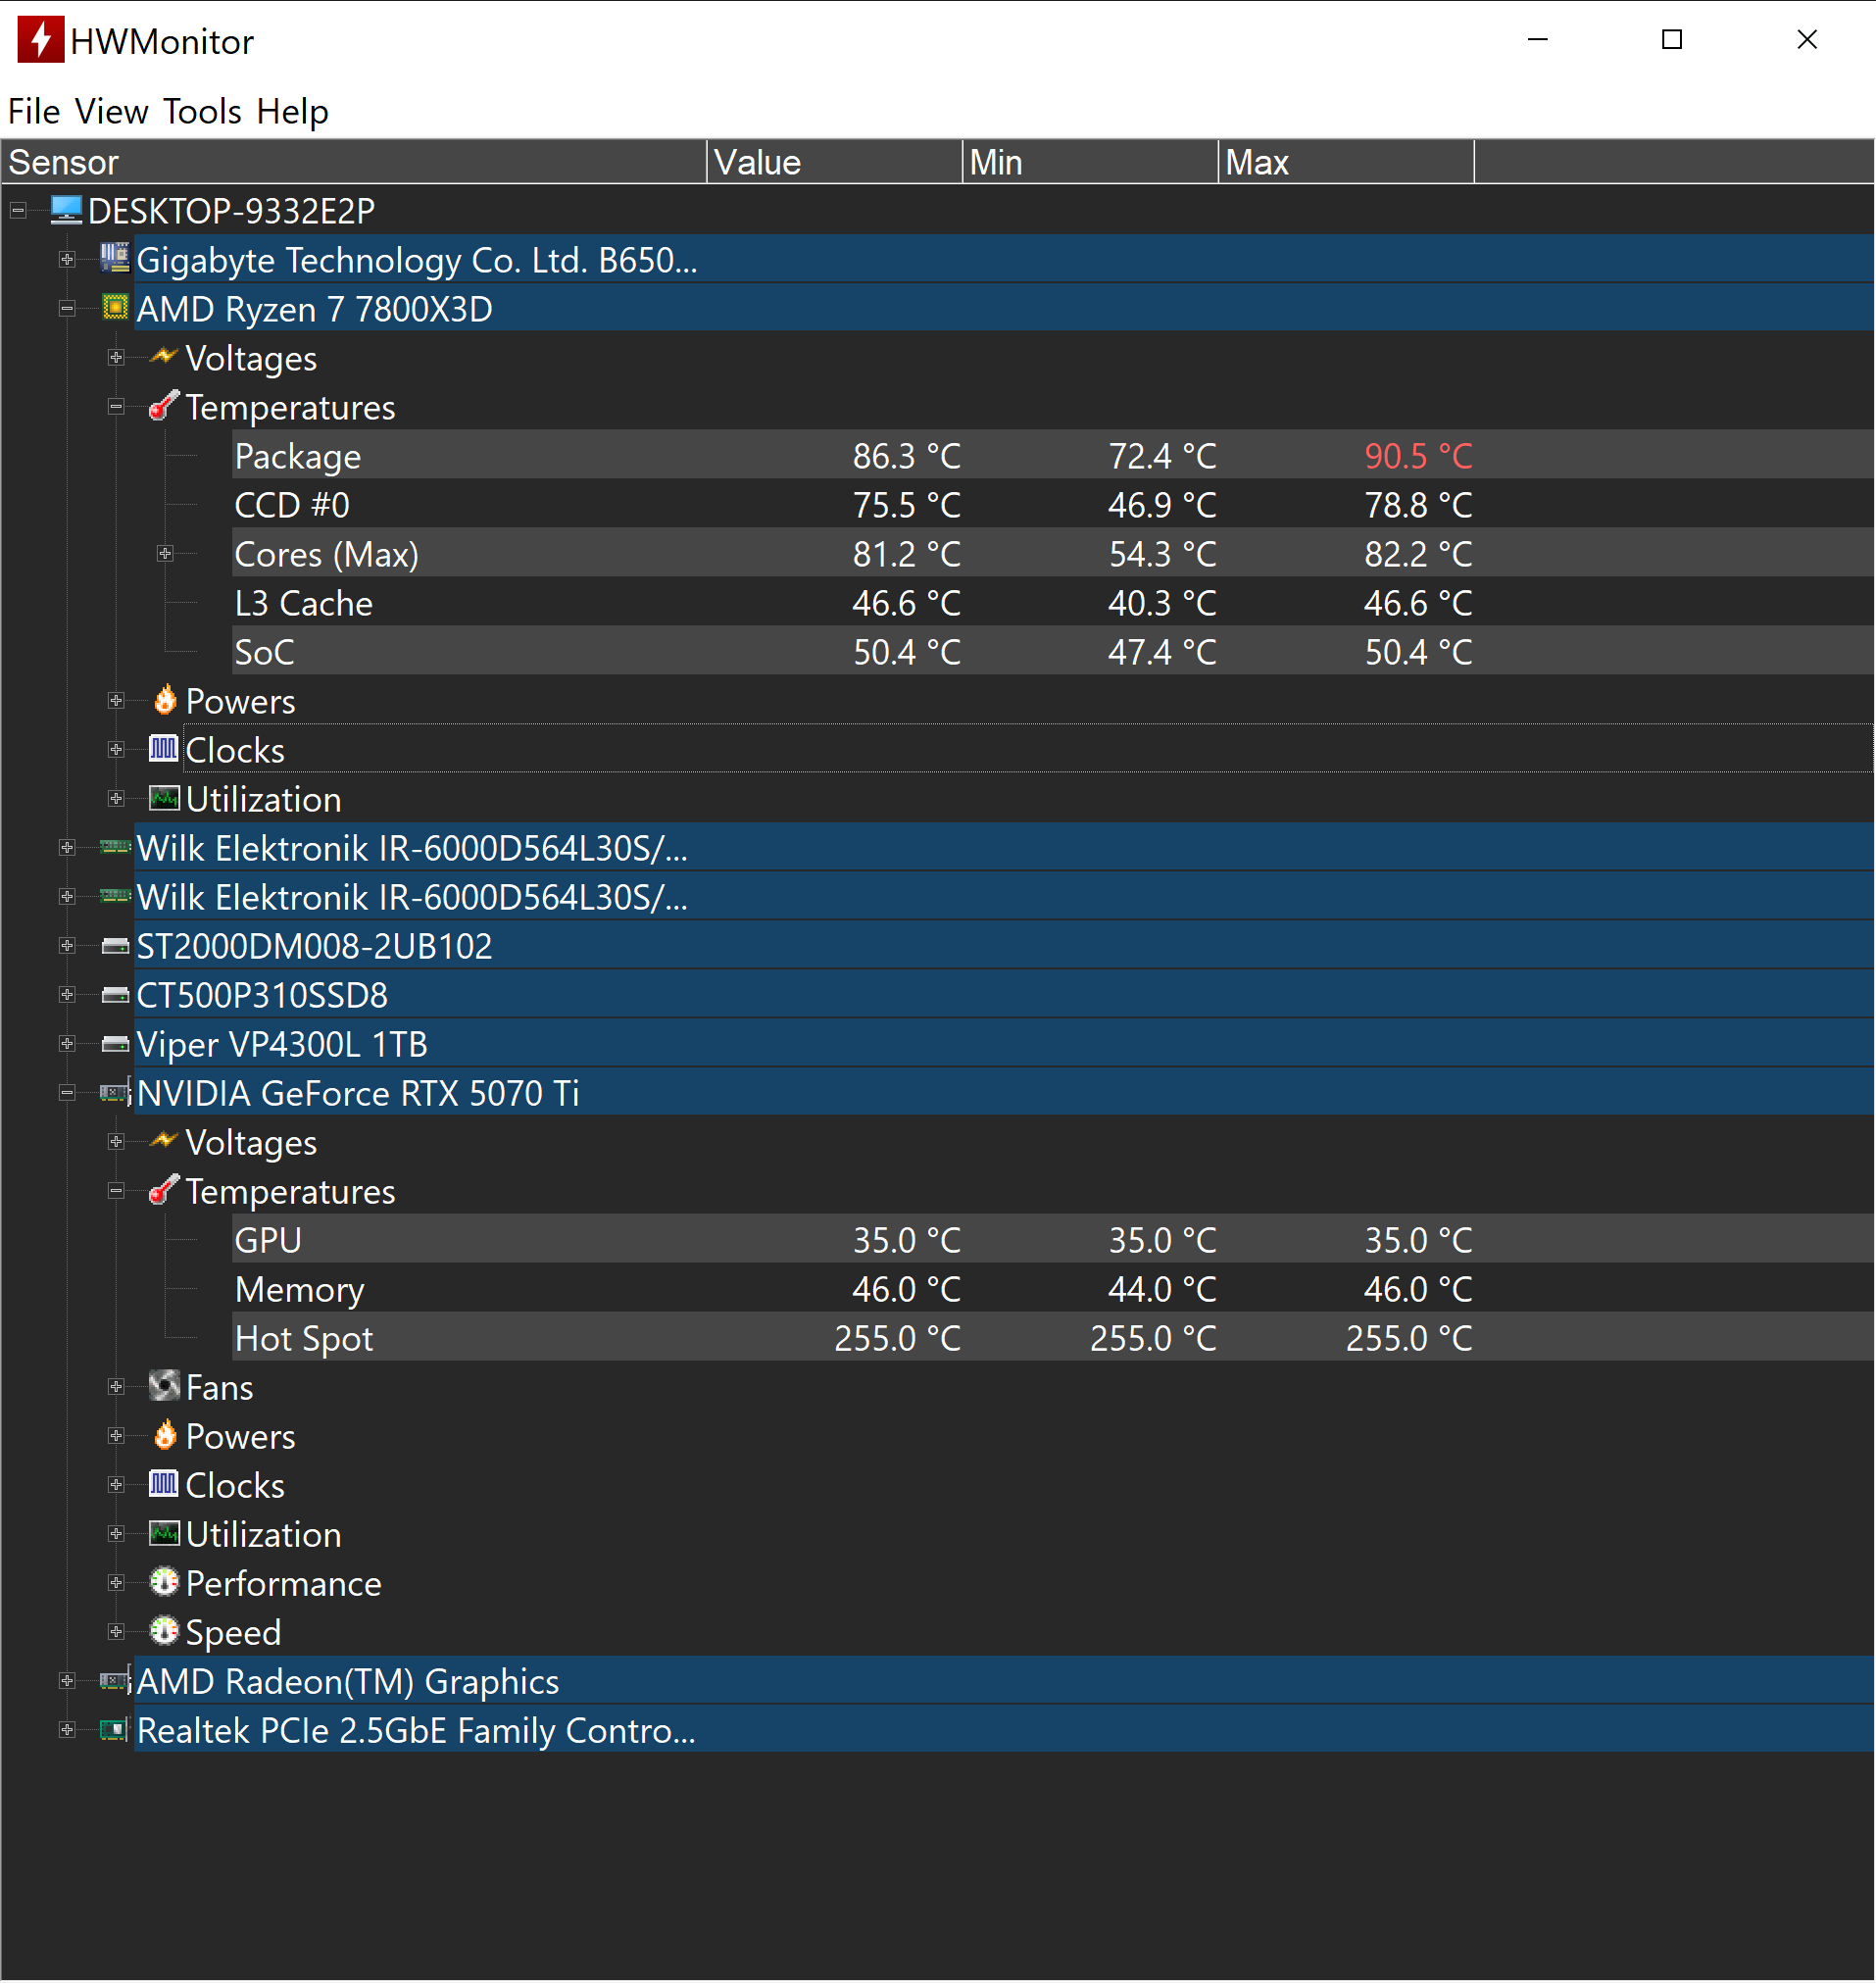The width and height of the screenshot is (1876, 1983).
Task: Expand the Cores (Max) temperature row
Action: pos(165,554)
